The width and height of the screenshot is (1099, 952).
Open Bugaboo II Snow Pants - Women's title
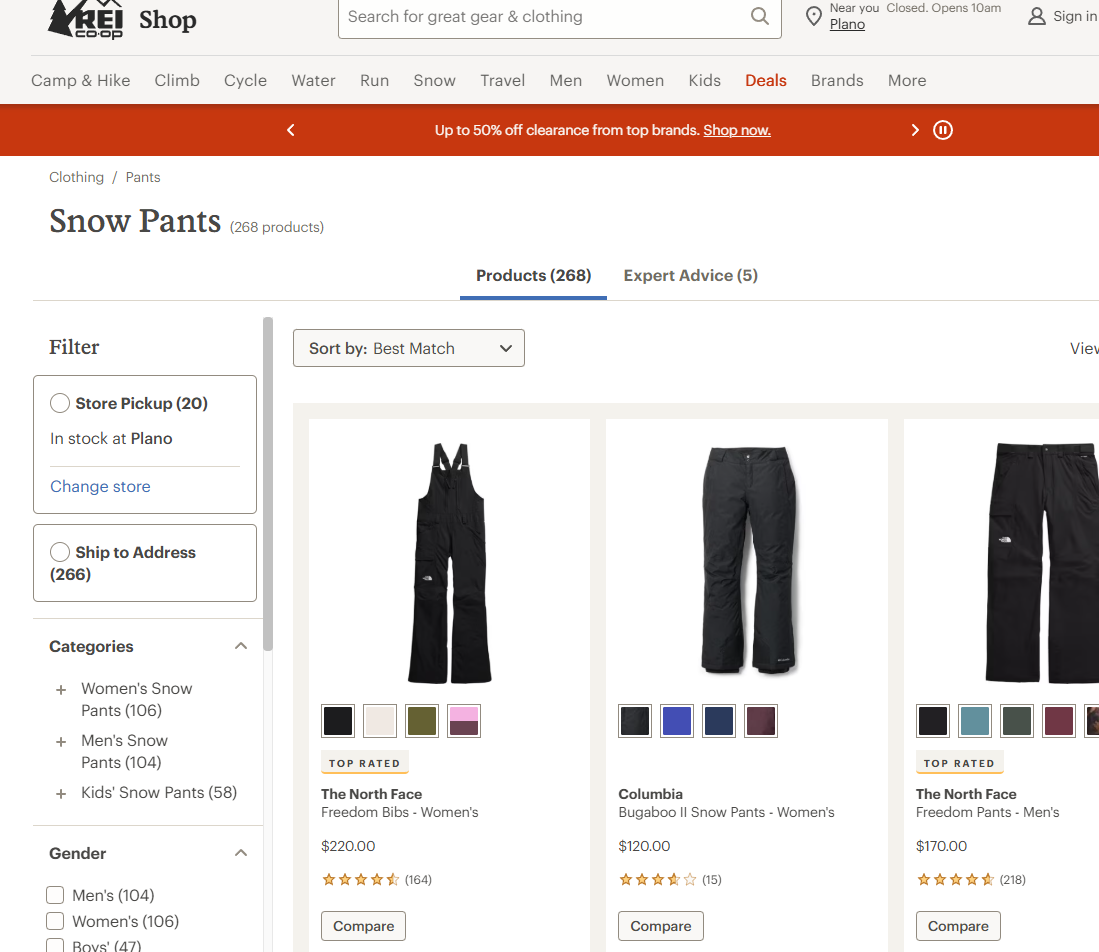point(726,812)
